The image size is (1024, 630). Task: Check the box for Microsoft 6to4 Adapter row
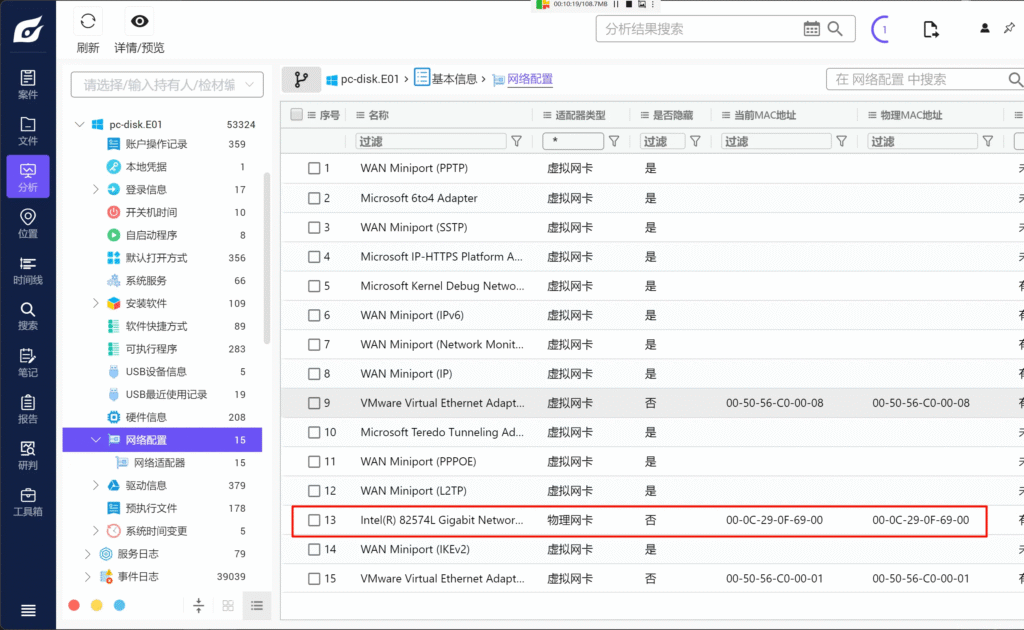[314, 198]
